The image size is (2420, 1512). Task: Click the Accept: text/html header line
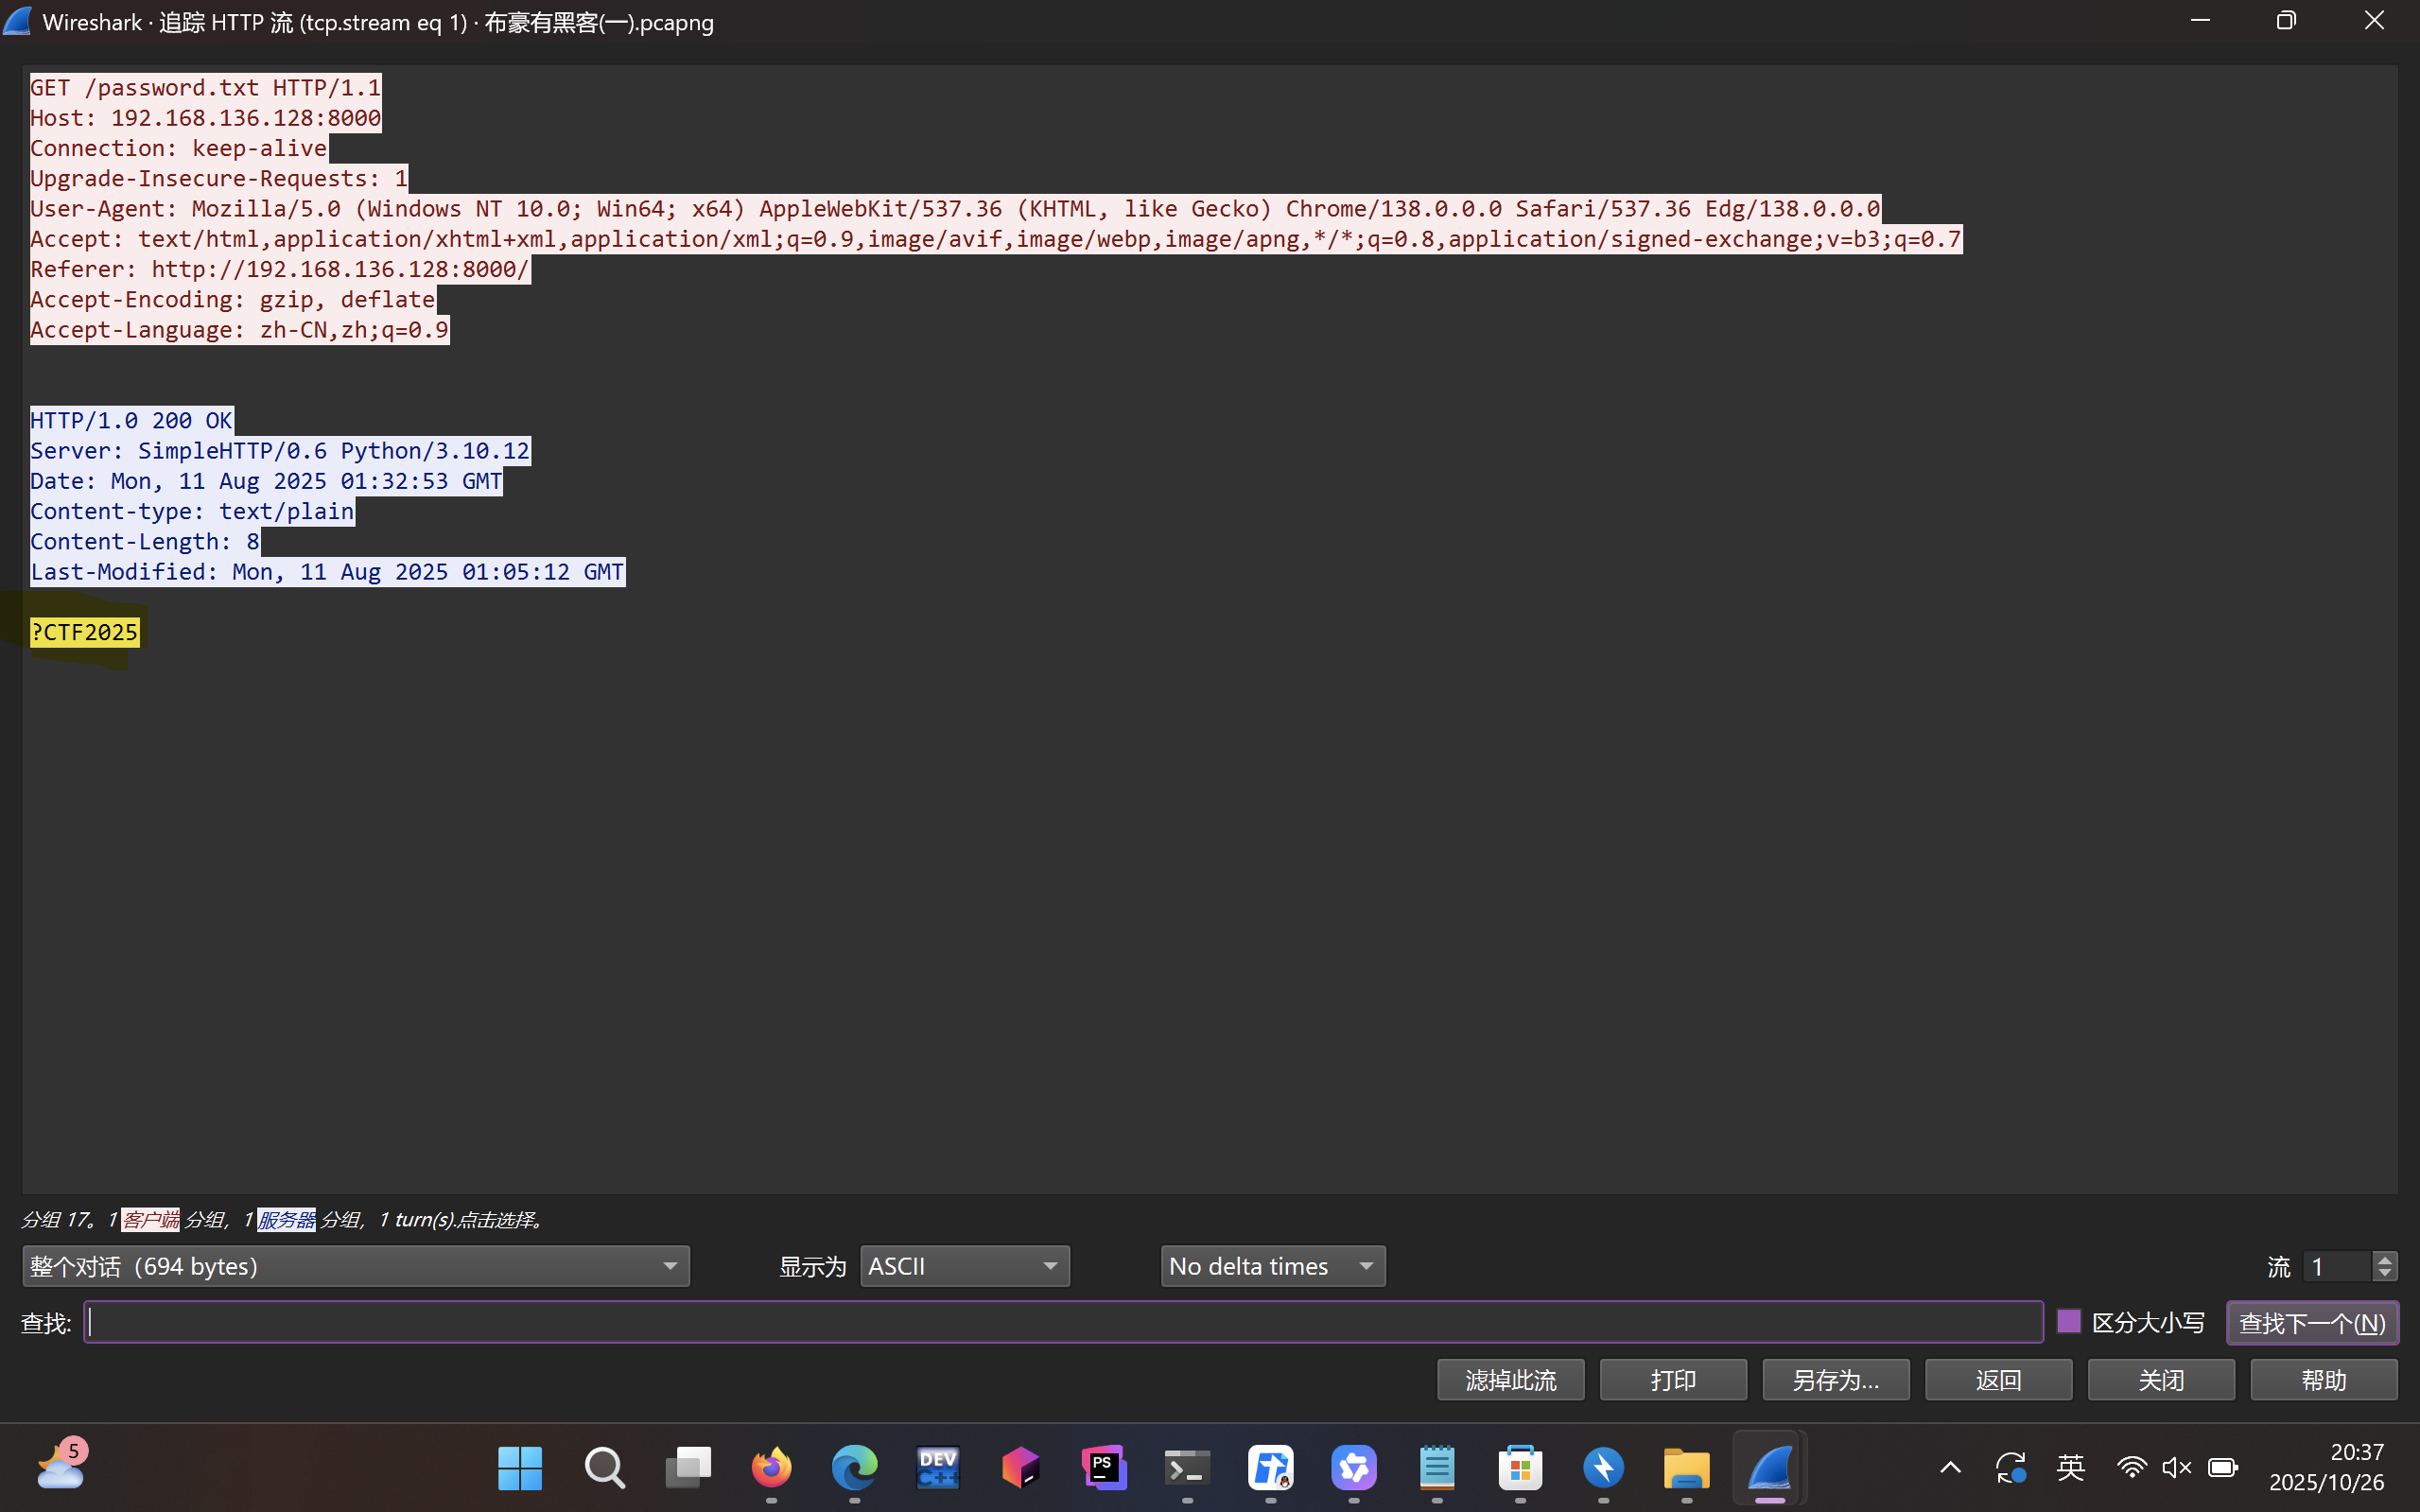(x=996, y=239)
